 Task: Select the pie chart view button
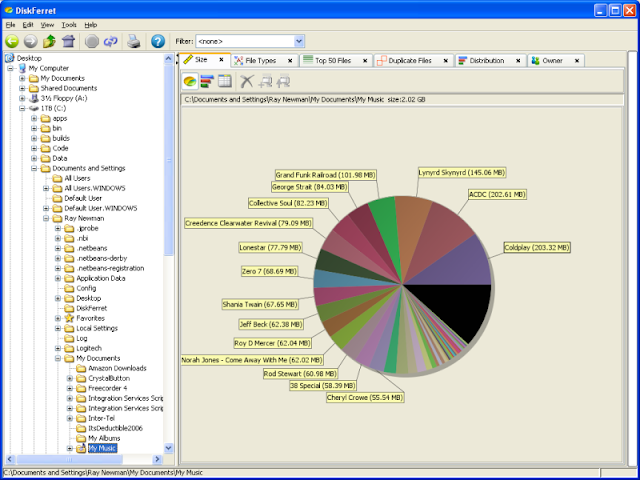190,81
